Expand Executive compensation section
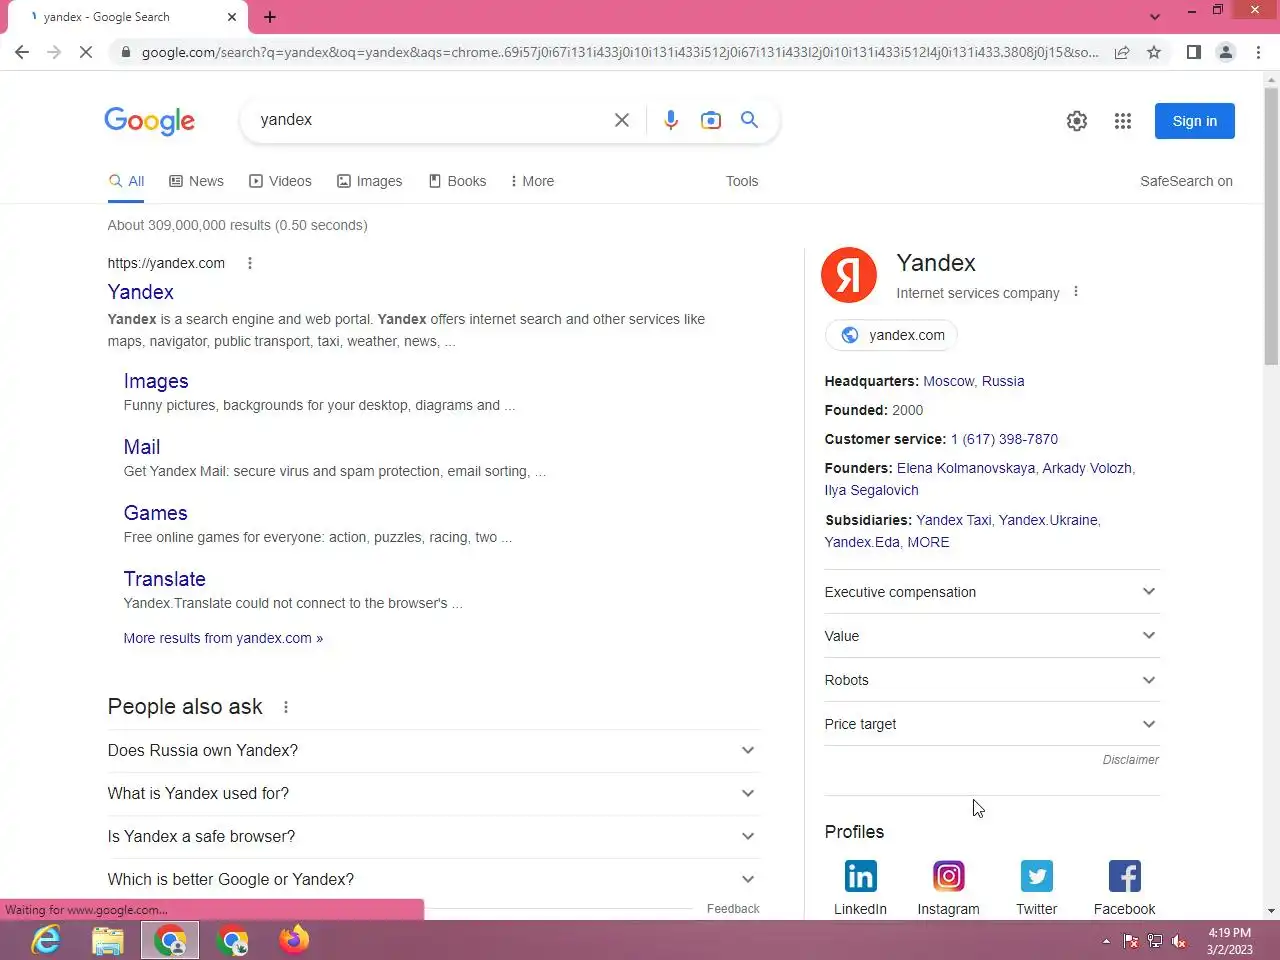The height and width of the screenshot is (960, 1280). pyautogui.click(x=992, y=592)
